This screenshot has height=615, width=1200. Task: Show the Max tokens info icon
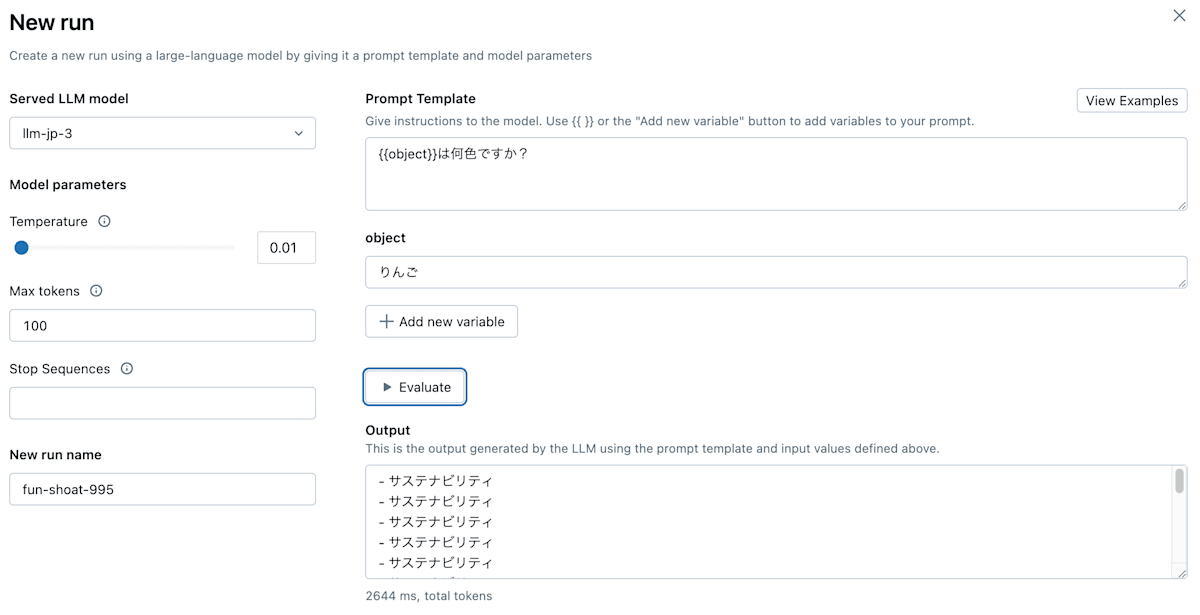point(96,291)
